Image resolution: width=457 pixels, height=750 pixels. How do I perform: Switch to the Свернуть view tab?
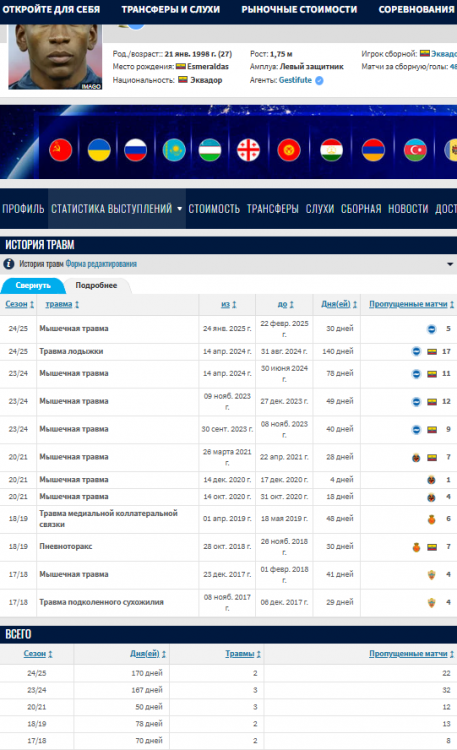point(33,286)
